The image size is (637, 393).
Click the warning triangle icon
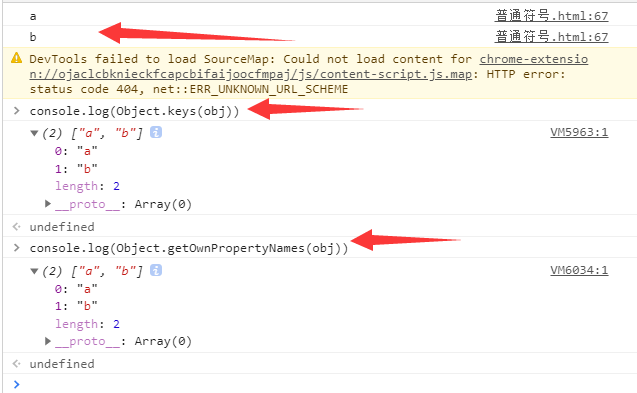coord(16,58)
